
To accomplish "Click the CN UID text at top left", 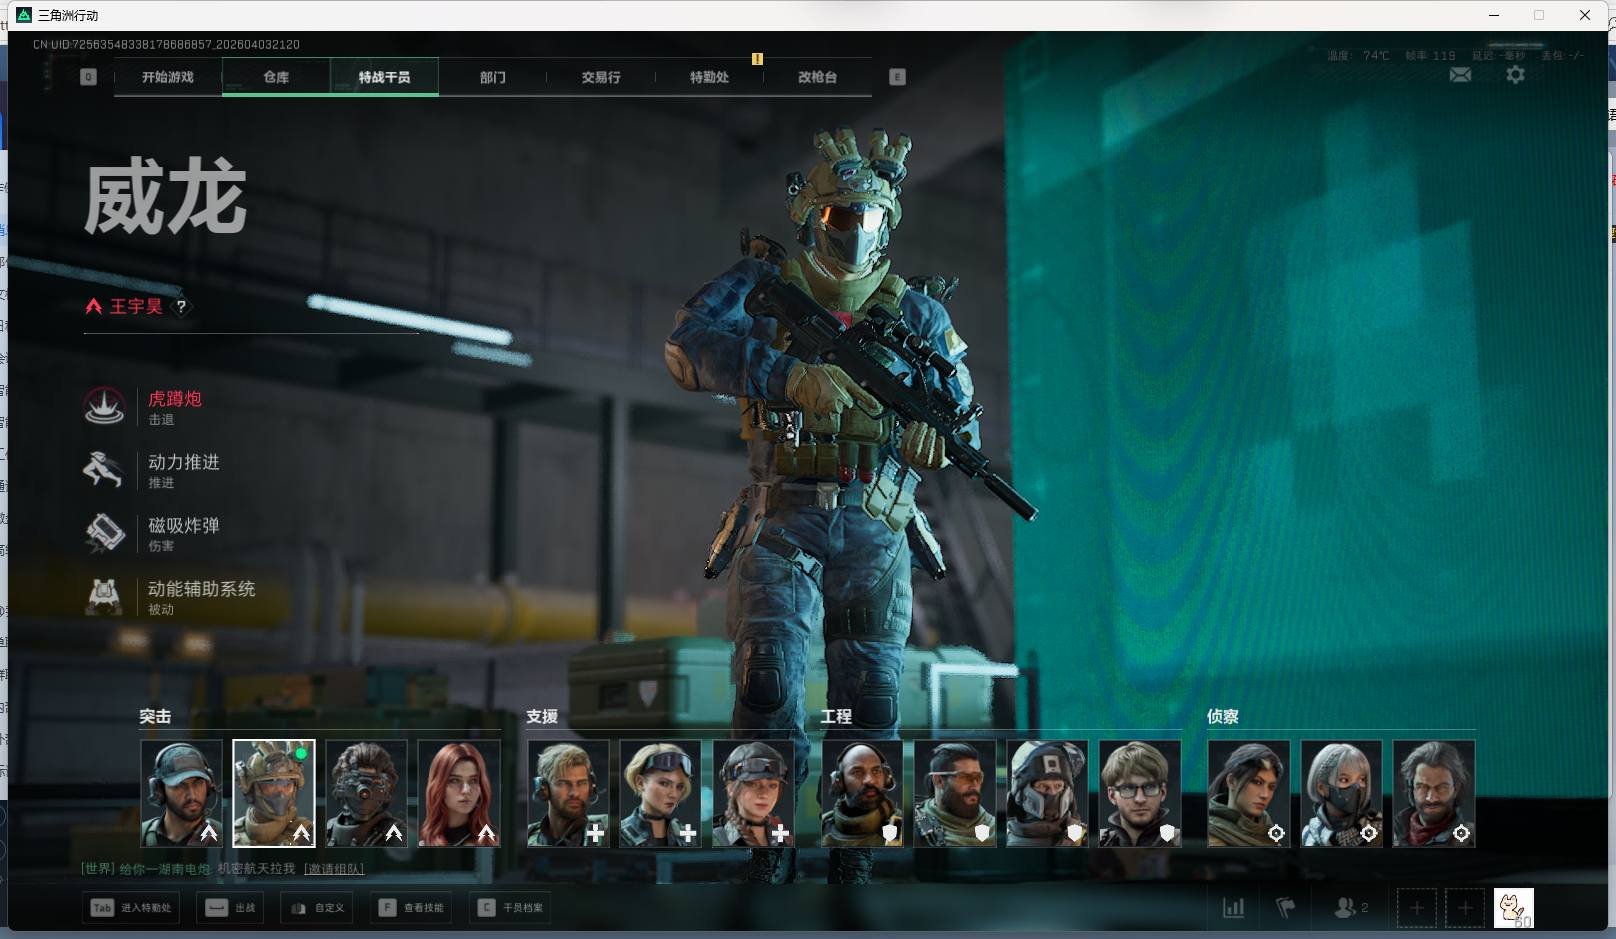I will tap(166, 45).
